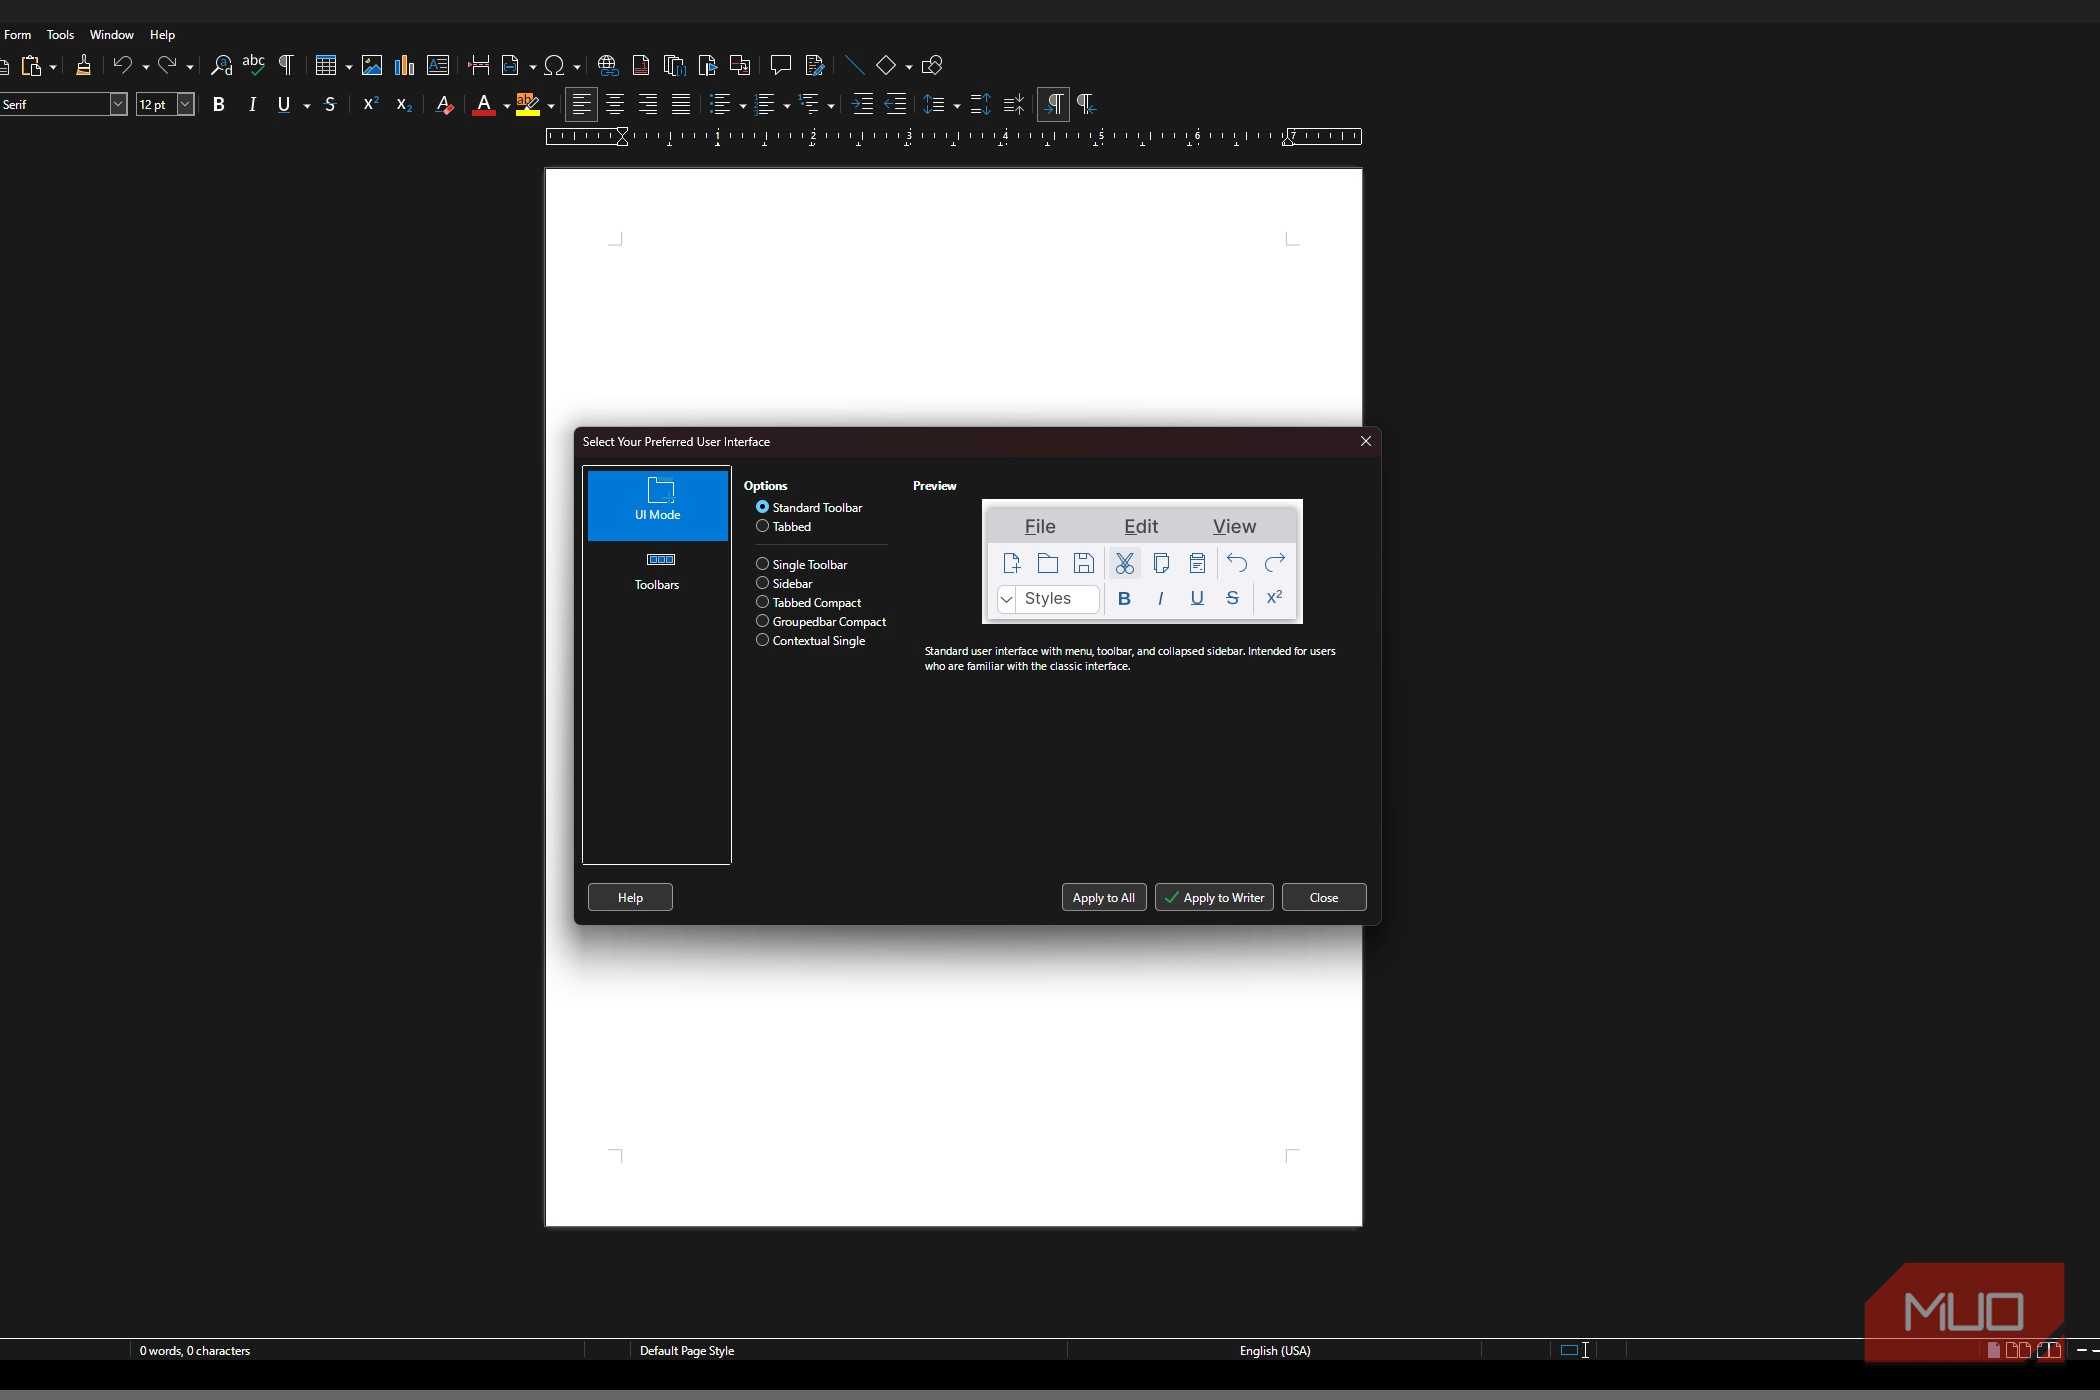Viewport: 2100px width, 1400px height.
Task: Click the Insert Image icon
Action: (x=372, y=66)
